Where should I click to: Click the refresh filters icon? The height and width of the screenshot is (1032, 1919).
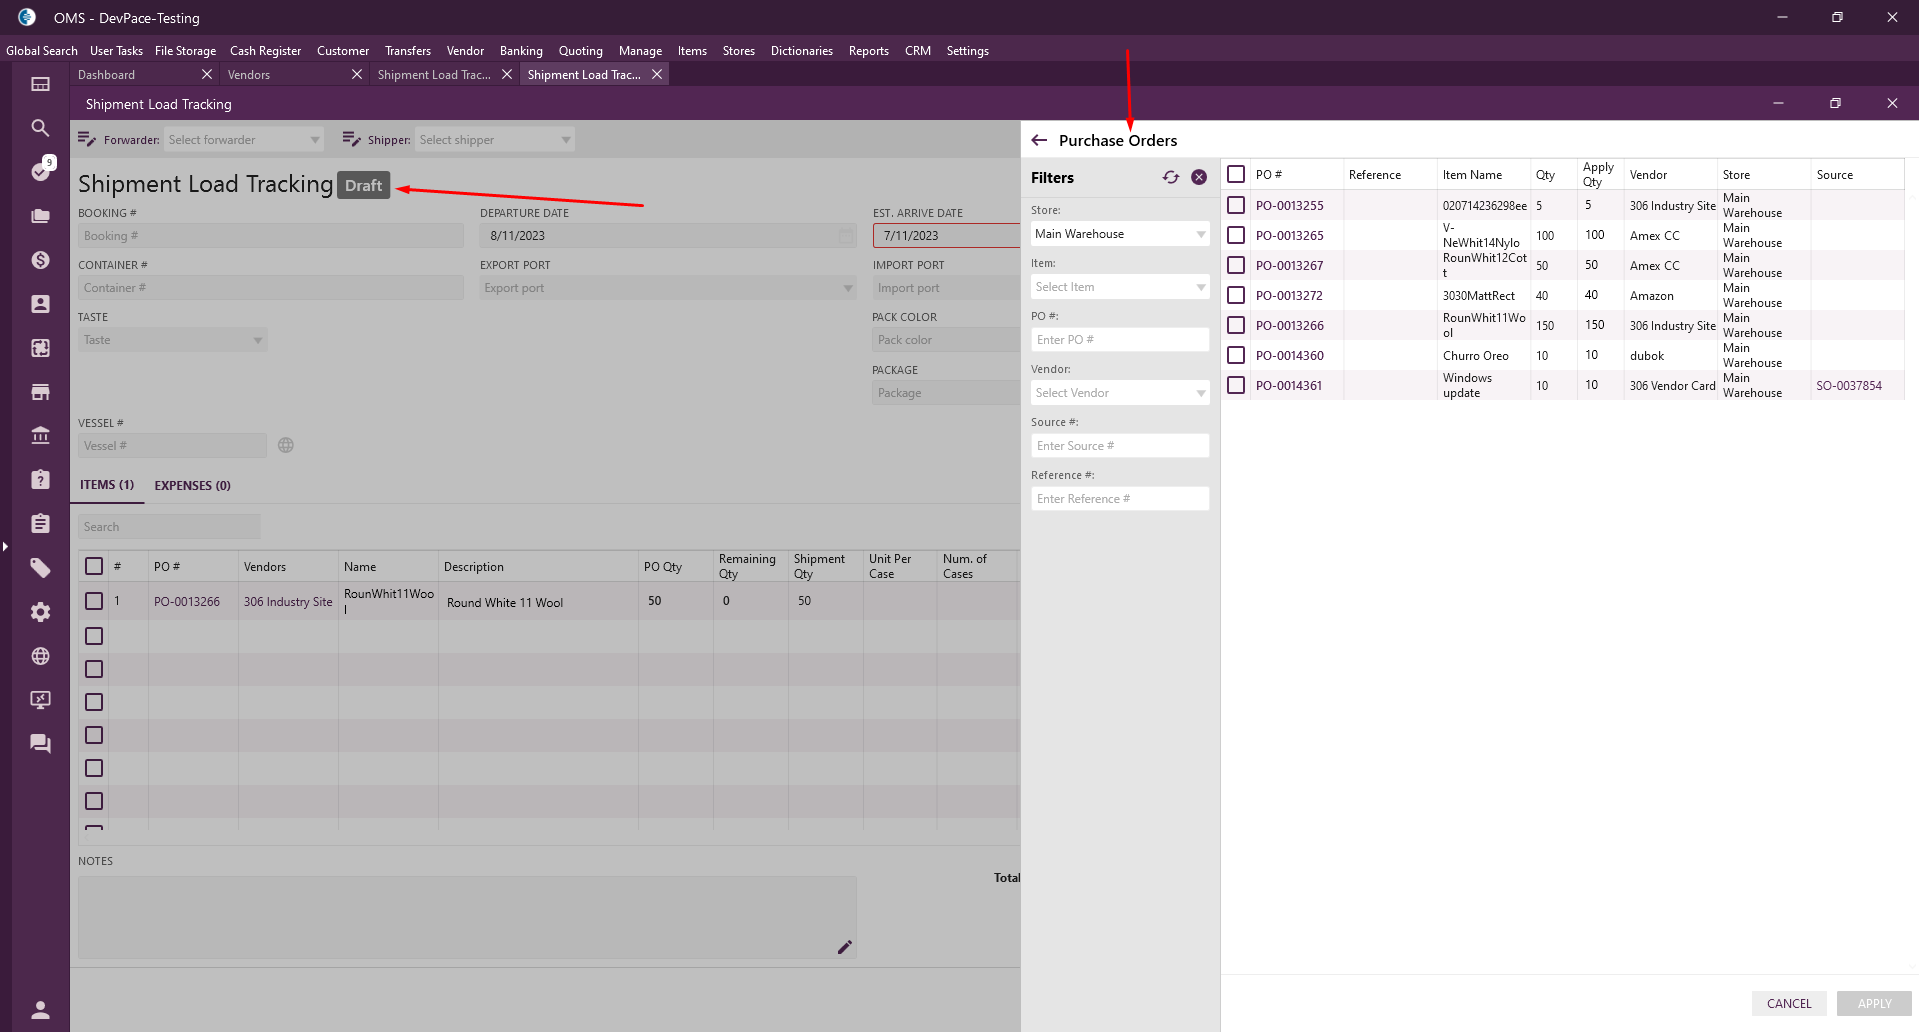point(1170,177)
